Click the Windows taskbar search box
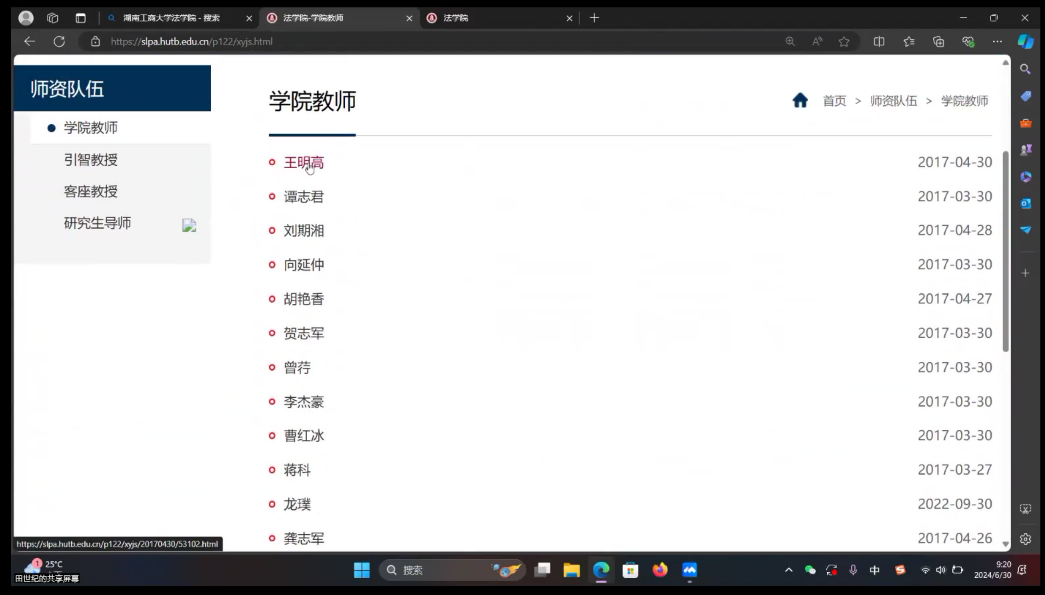The height and width of the screenshot is (595, 1045). tap(440, 570)
